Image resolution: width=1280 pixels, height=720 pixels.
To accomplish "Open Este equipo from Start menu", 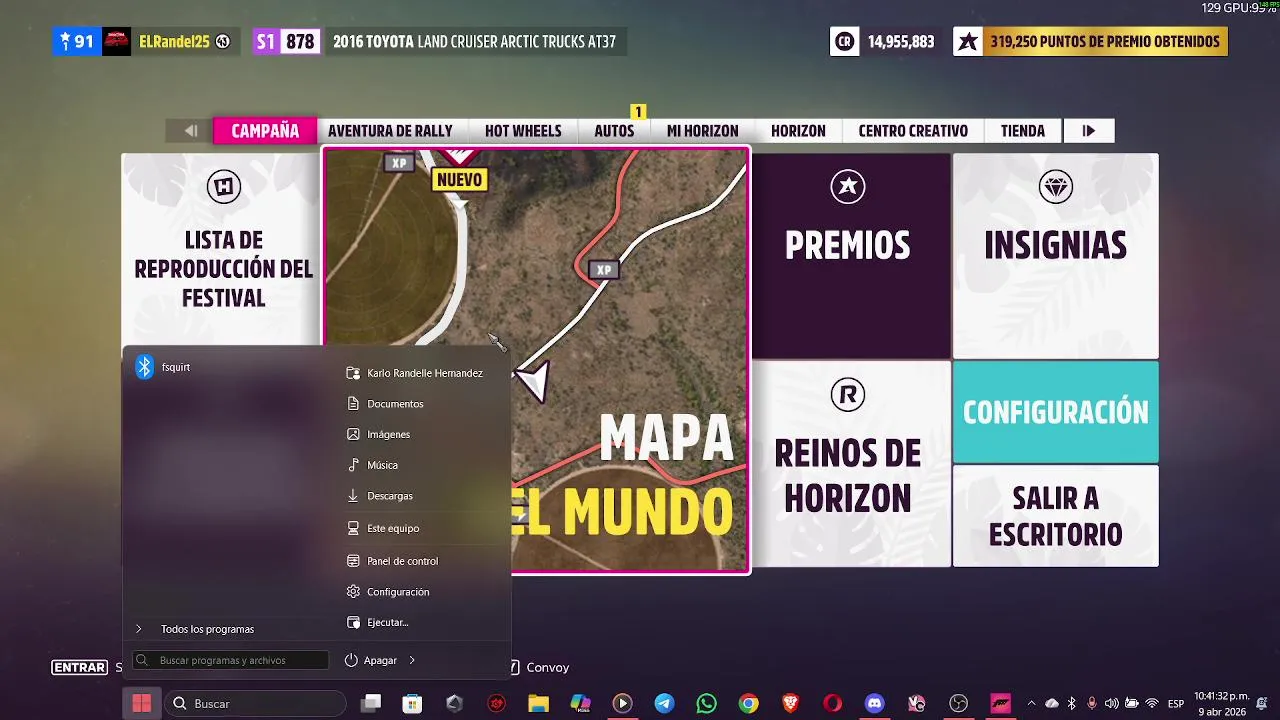I will [x=383, y=528].
